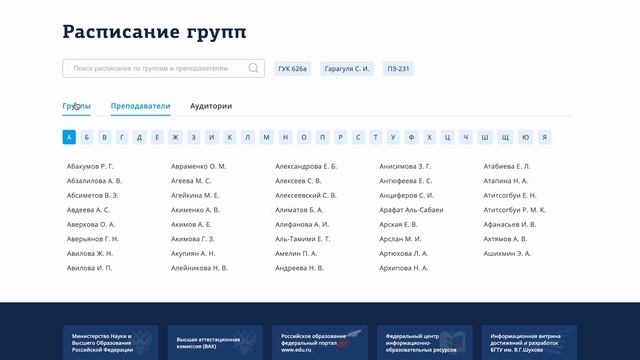640x360 pixels.
Task: Switch to the Аудитории tab
Action: point(211,106)
